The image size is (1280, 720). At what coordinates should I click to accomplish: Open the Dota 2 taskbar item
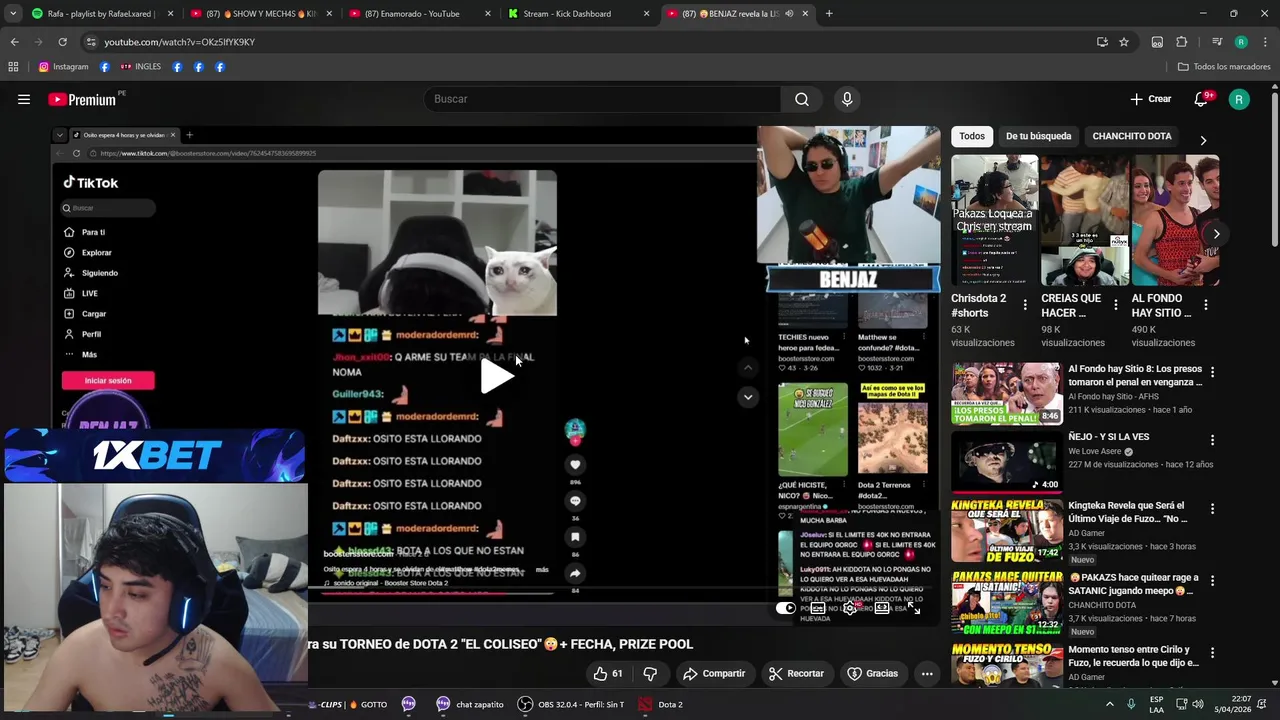point(661,705)
